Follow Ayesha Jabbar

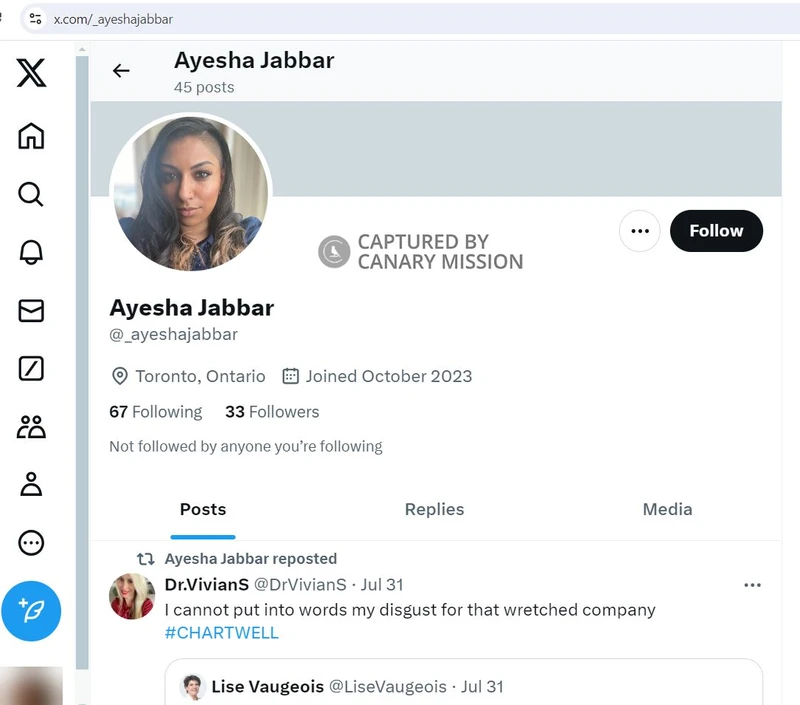pos(716,231)
